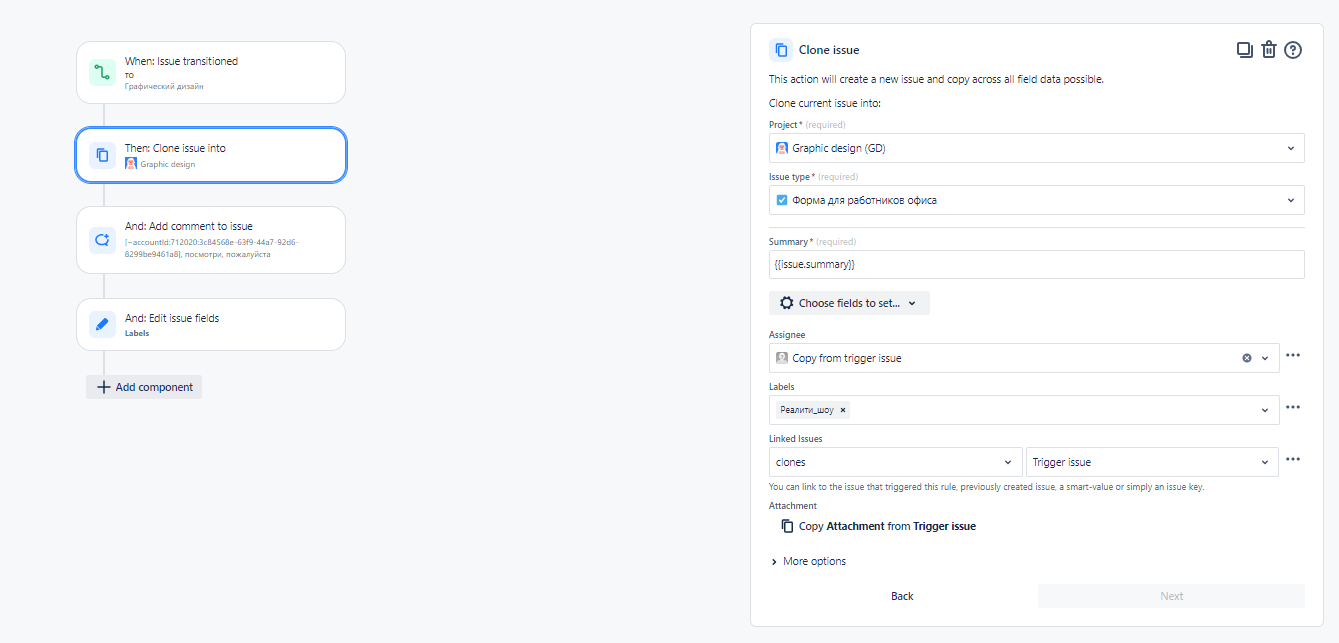1339x643 pixels.
Task: Open the Project dropdown
Action: click(x=1036, y=148)
